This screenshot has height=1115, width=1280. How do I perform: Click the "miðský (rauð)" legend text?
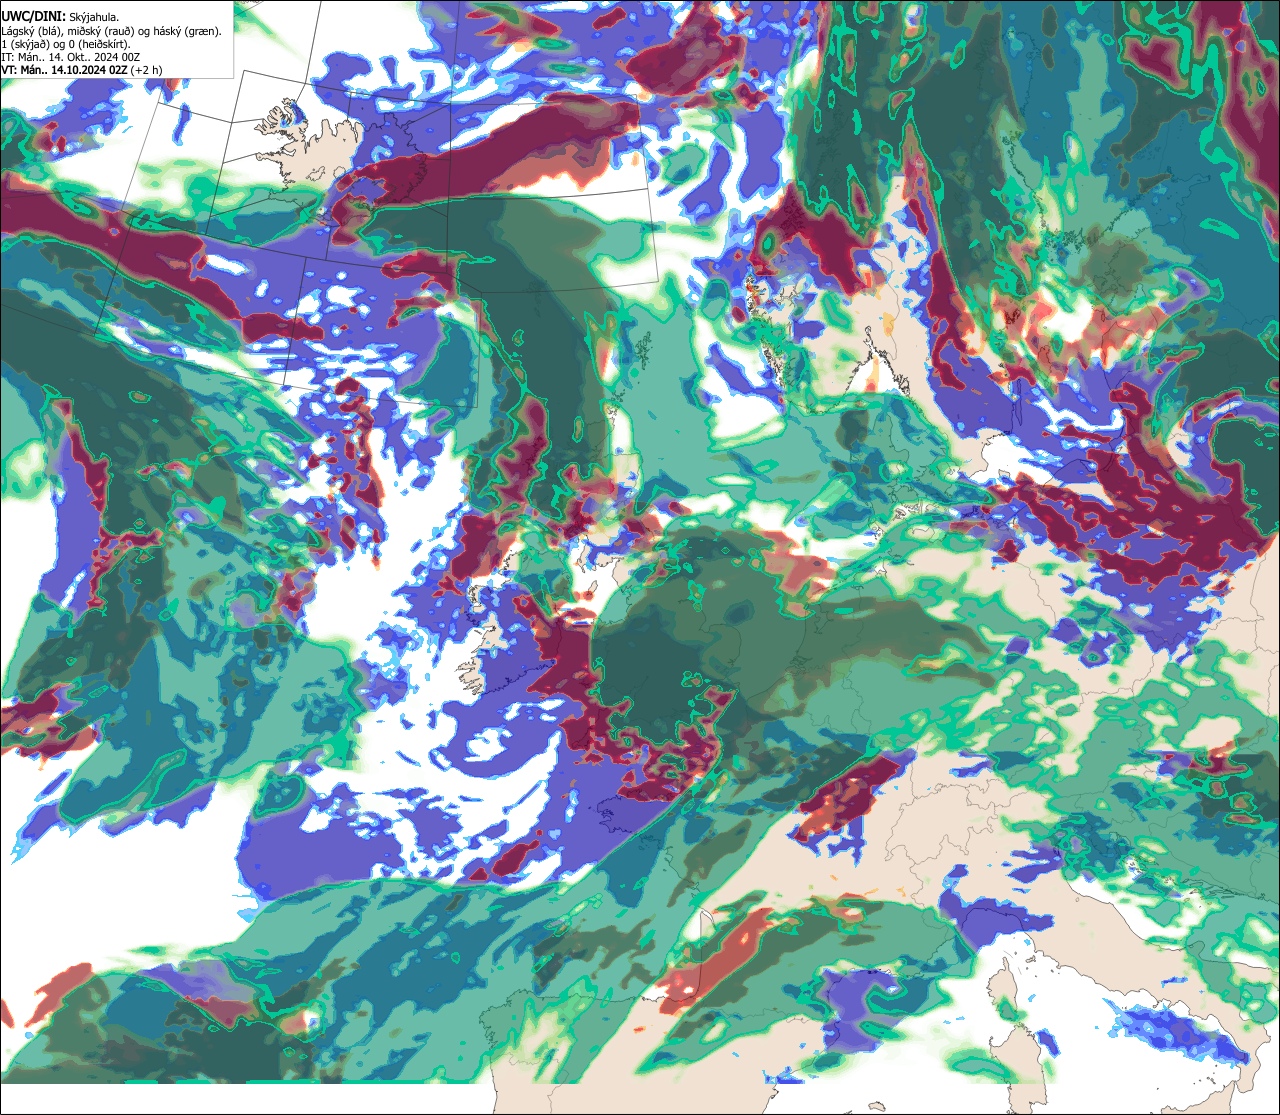tap(100, 31)
